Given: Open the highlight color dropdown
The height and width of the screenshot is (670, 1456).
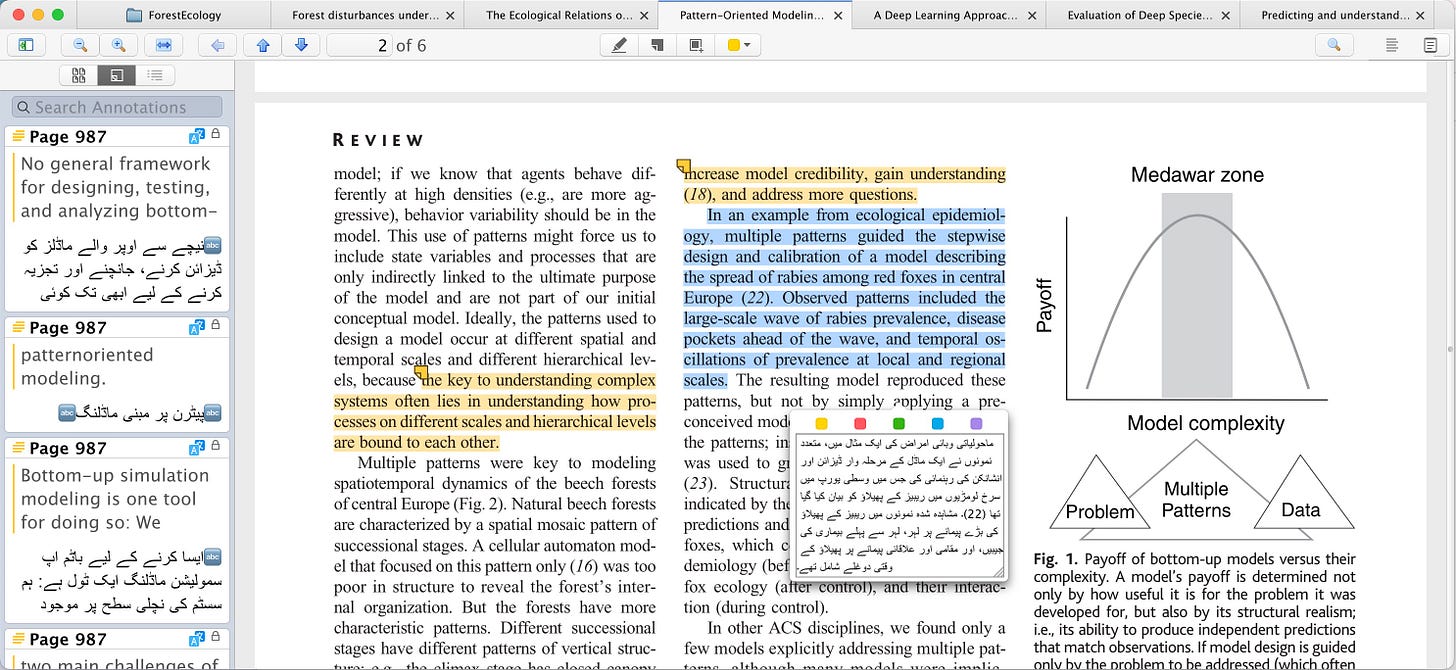Looking at the screenshot, I should pyautogui.click(x=740, y=45).
